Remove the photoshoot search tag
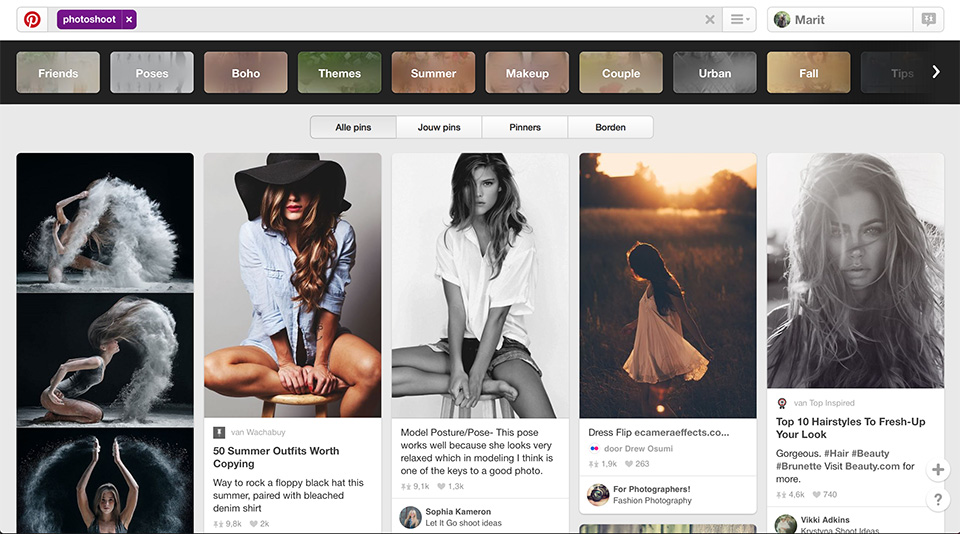960x534 pixels. (x=129, y=20)
